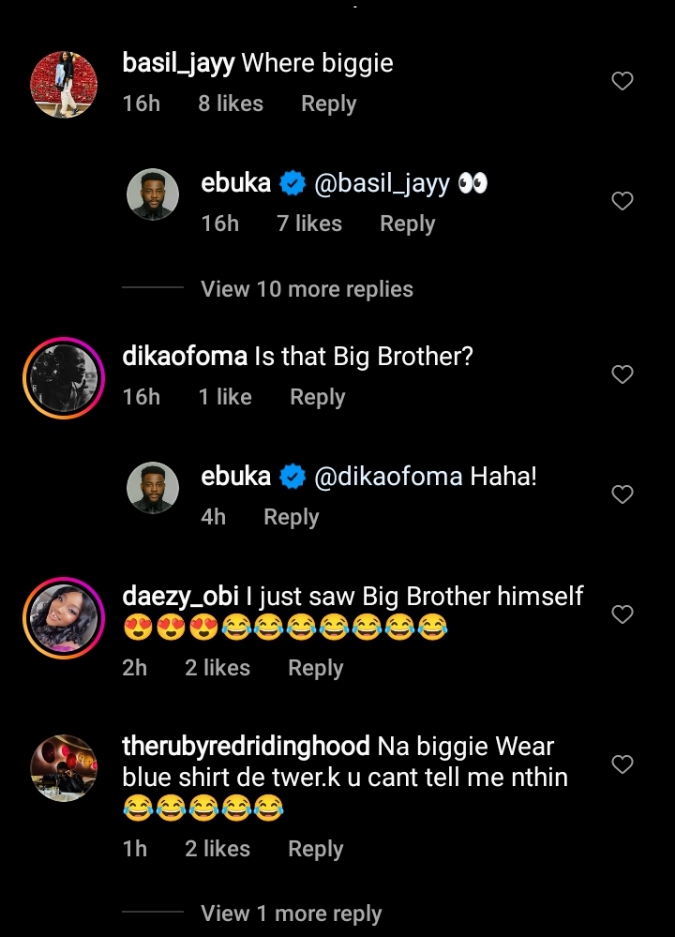
Task: Open basil_jayy's profile picture
Action: (65, 84)
